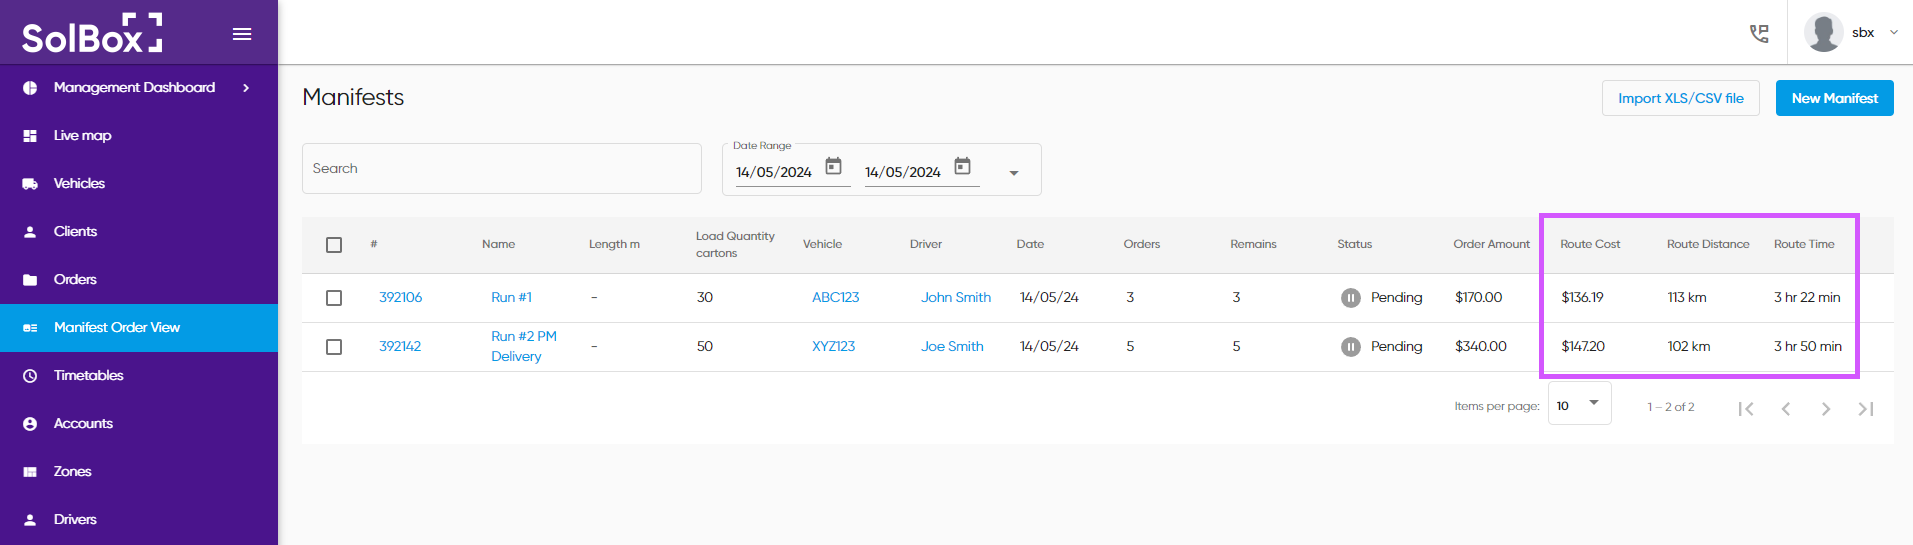Jump to first page of manifests
The height and width of the screenshot is (545, 1913).
pyautogui.click(x=1746, y=408)
